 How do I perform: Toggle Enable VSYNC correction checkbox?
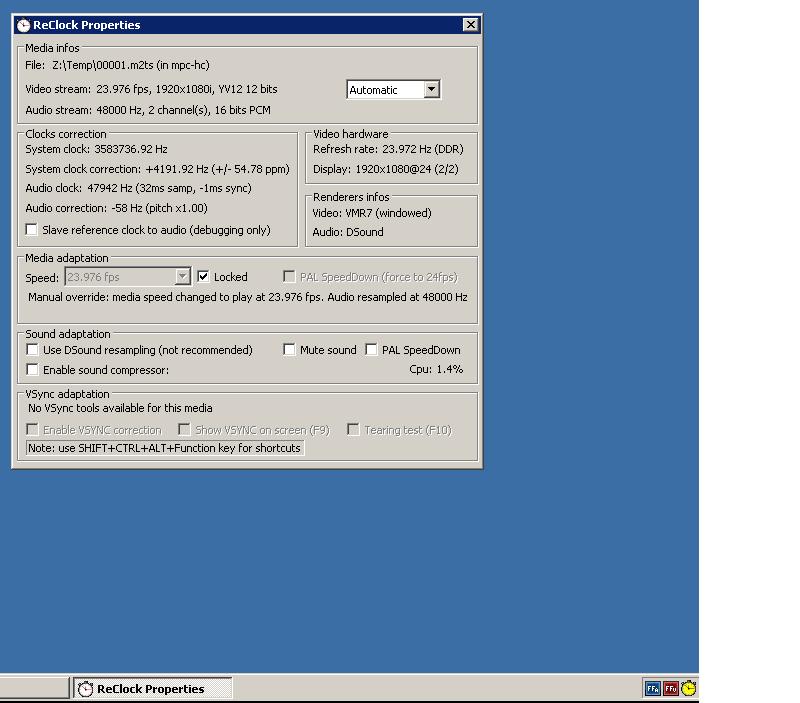pyautogui.click(x=32, y=430)
